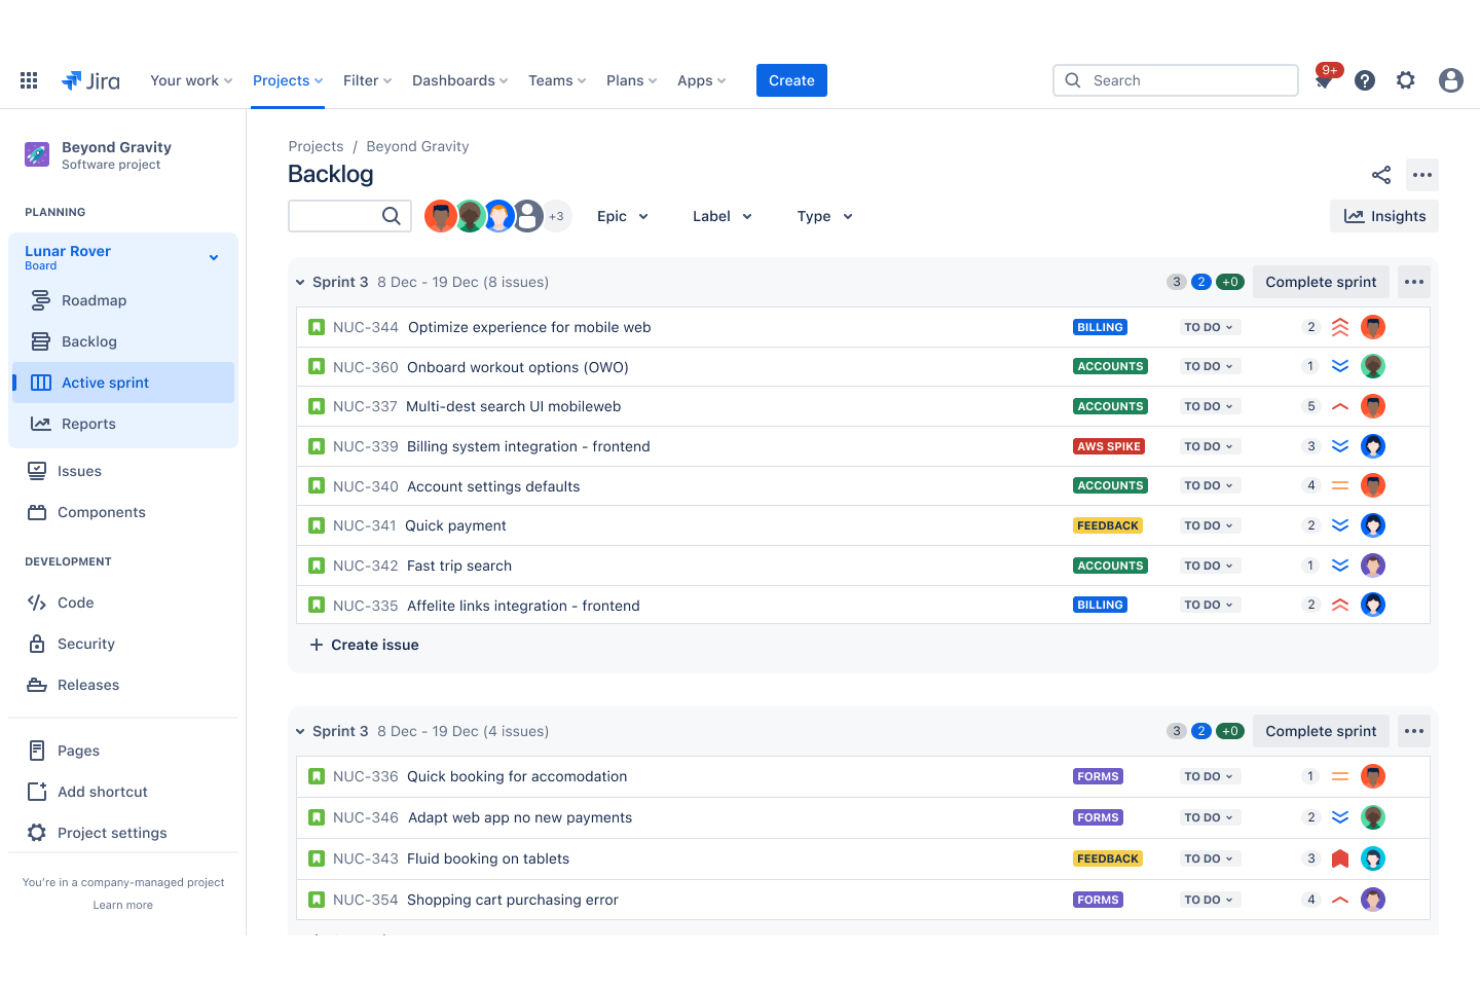Click the priority icon on NUC-344
Screen dimensions: 1480x987
pyautogui.click(x=1340, y=327)
